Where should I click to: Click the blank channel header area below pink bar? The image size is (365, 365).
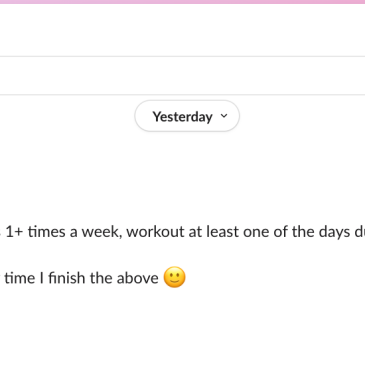(x=182, y=30)
